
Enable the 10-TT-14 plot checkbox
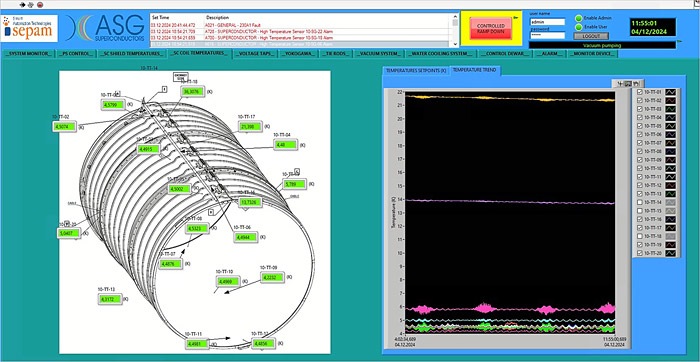point(641,202)
